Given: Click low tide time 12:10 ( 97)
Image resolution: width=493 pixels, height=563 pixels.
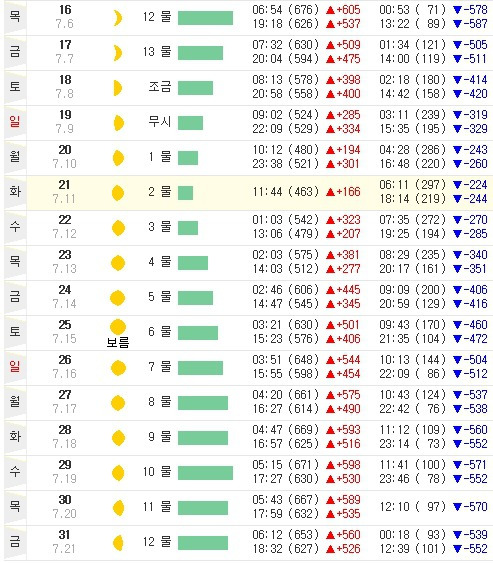Looking at the screenshot, I should point(413,507).
